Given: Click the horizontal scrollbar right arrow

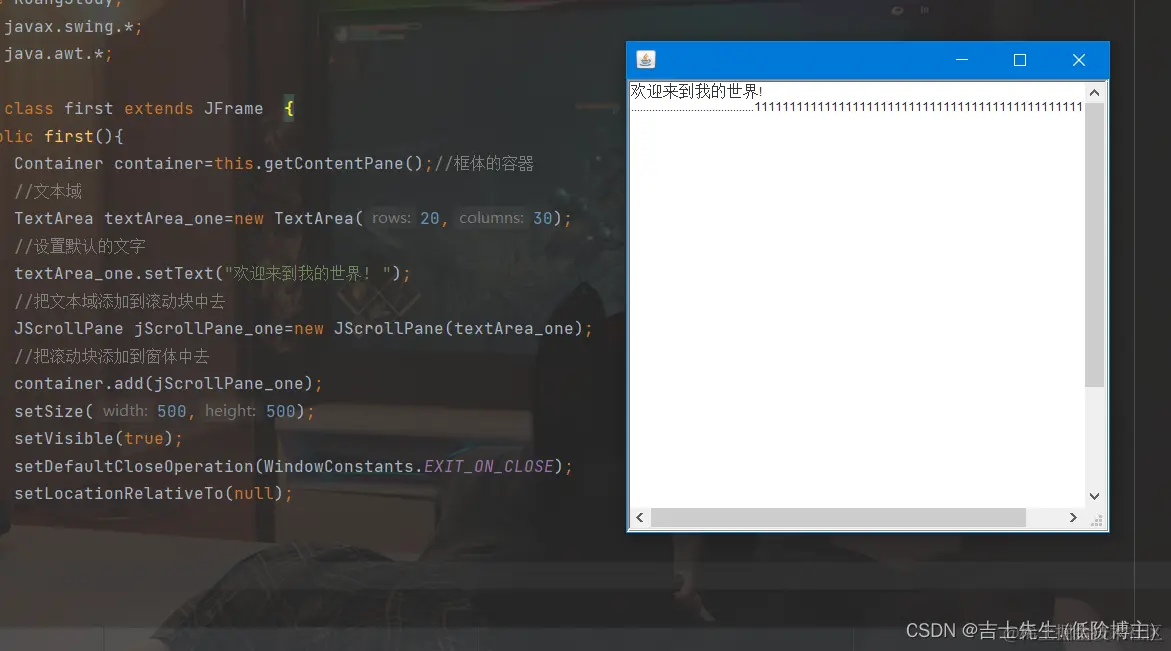Looking at the screenshot, I should coord(1073,517).
